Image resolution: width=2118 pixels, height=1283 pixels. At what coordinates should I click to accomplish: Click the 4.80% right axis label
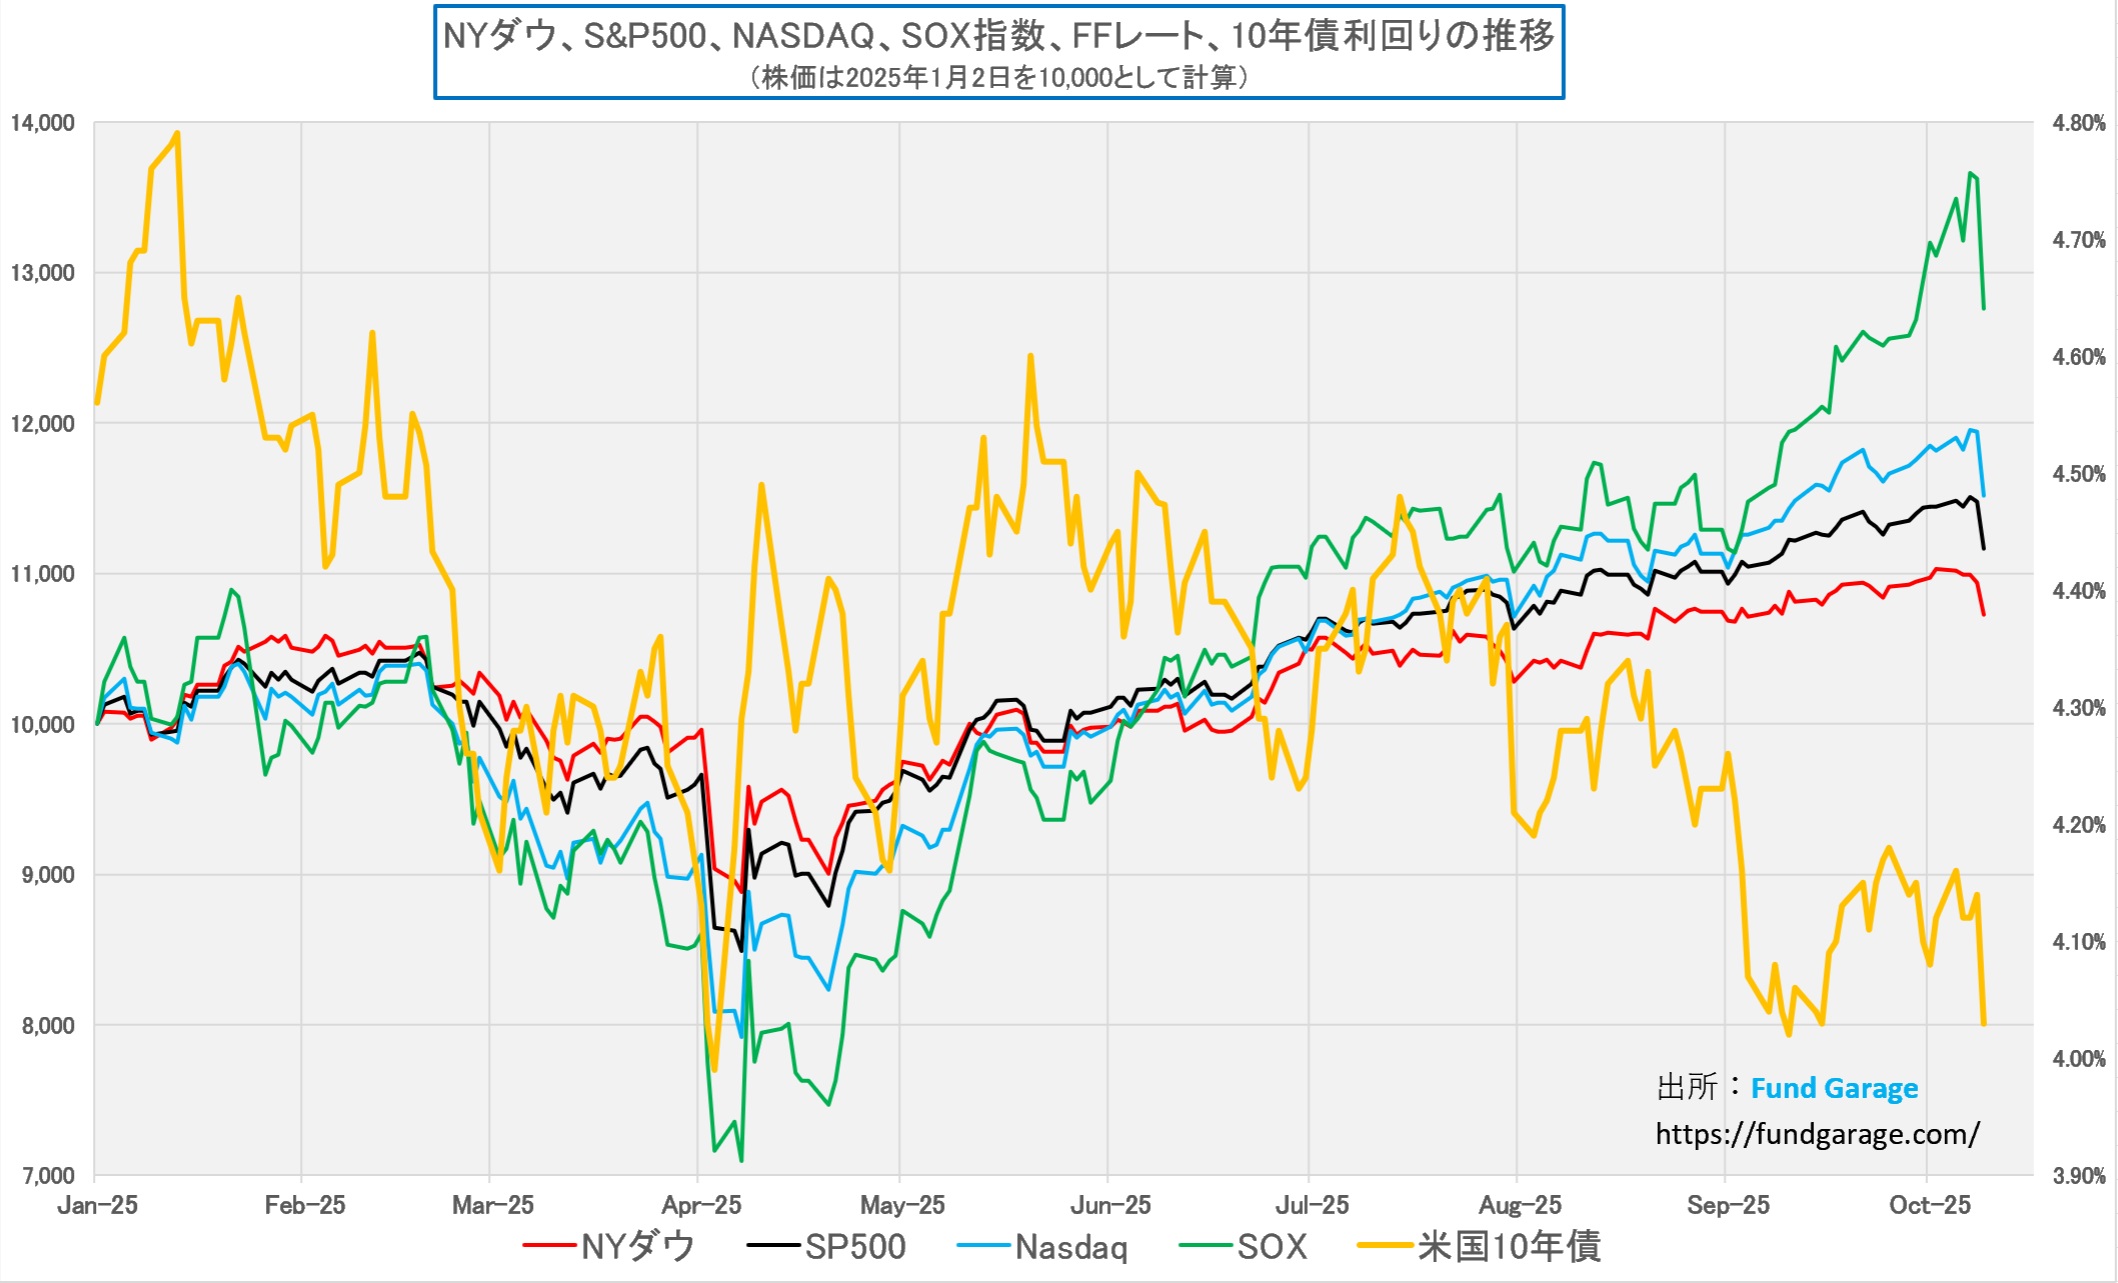tap(2079, 123)
